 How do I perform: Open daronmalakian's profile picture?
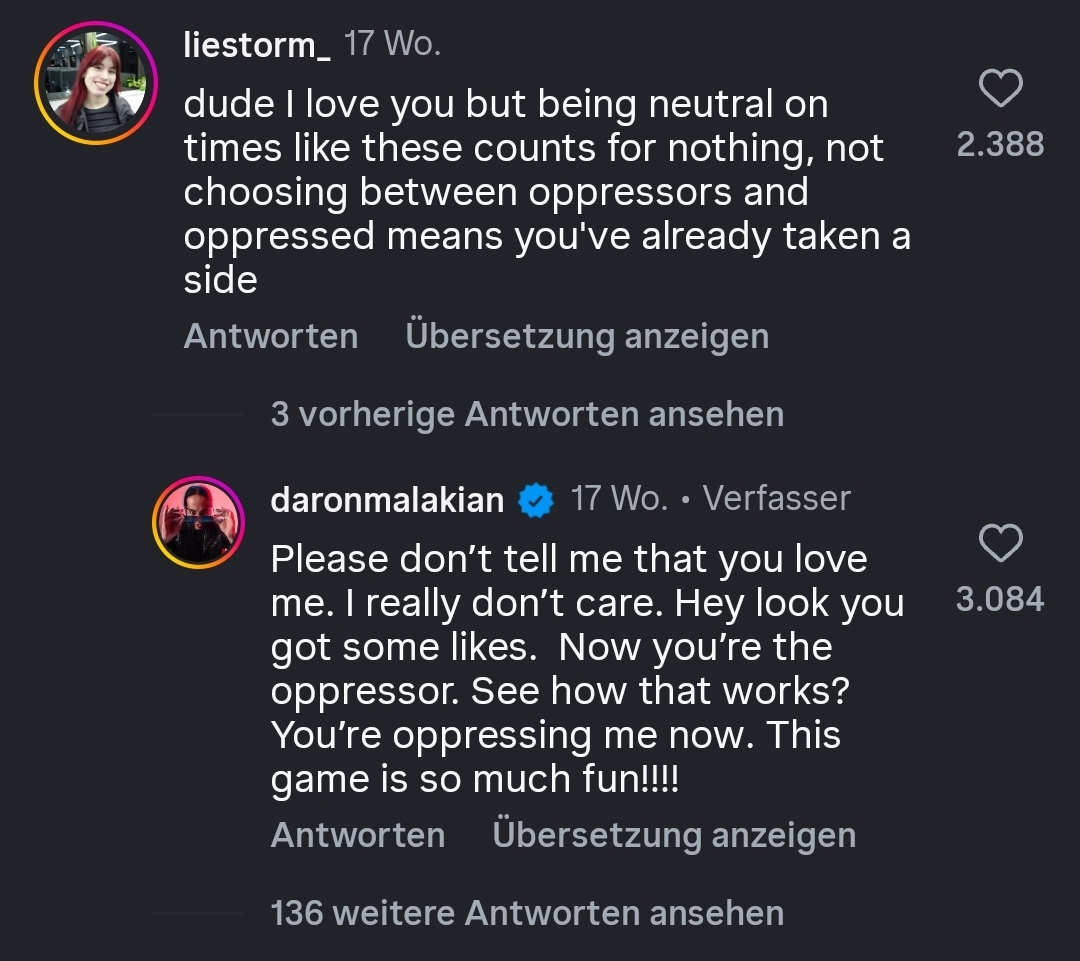click(198, 523)
